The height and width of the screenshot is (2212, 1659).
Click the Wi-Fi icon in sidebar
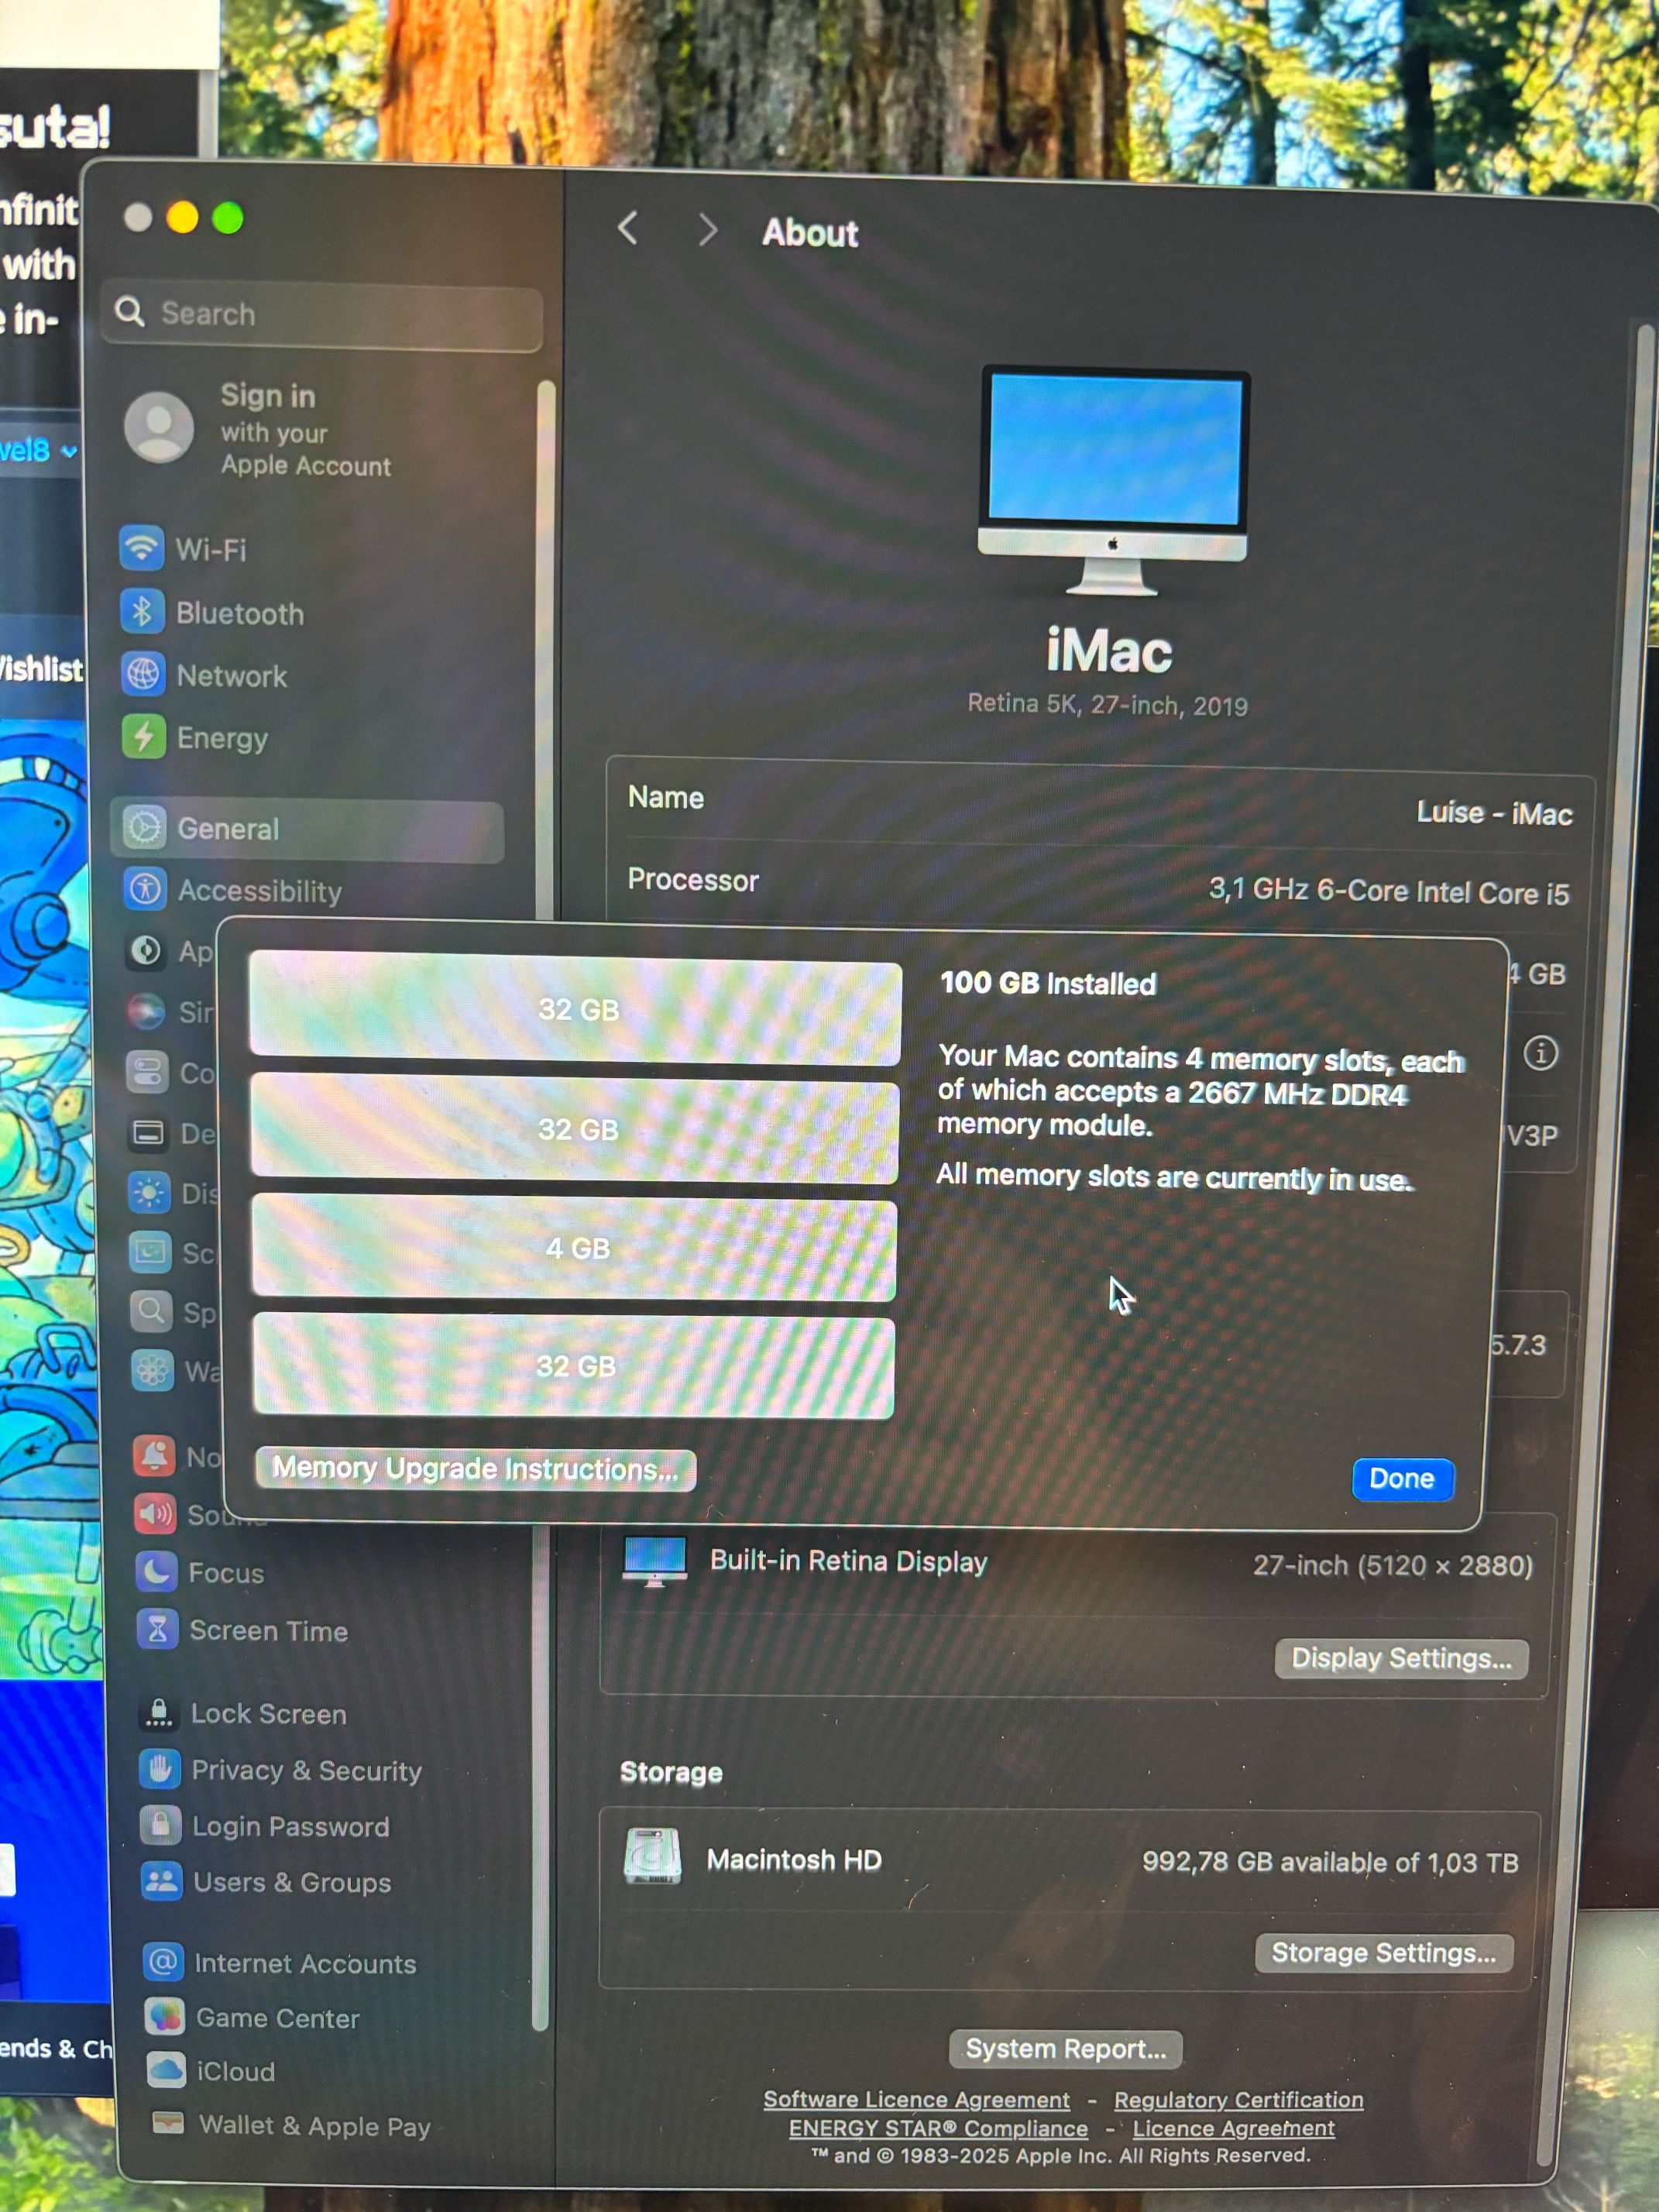(142, 547)
